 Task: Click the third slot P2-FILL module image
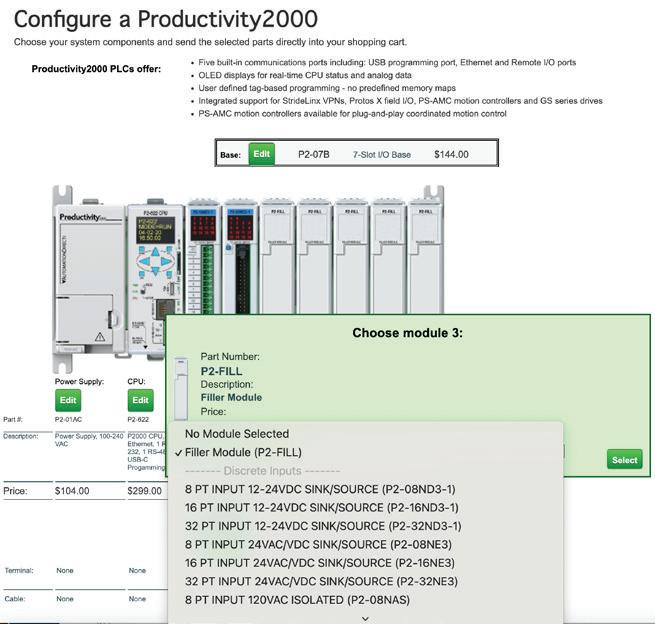point(277,257)
